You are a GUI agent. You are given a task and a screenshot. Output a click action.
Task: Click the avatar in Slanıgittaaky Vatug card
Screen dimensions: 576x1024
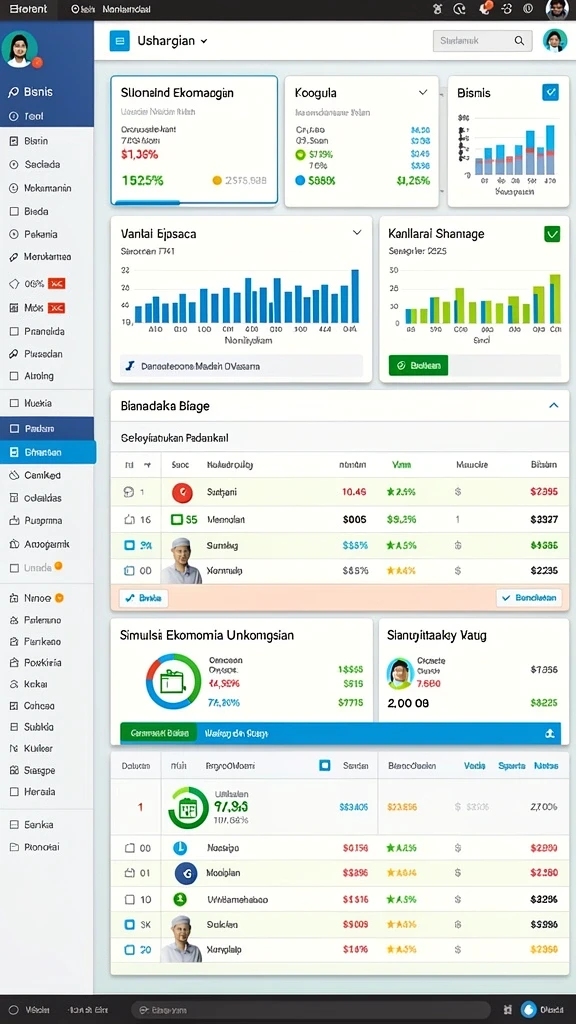pos(400,673)
